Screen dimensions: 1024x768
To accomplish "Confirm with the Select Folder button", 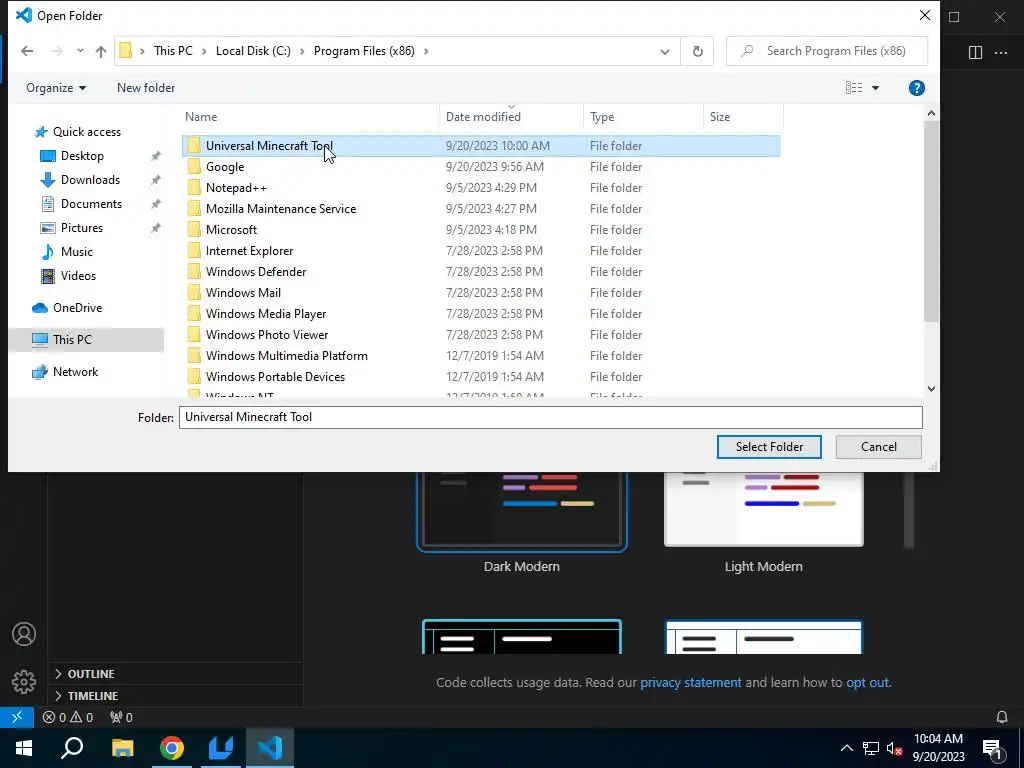I will tap(769, 447).
